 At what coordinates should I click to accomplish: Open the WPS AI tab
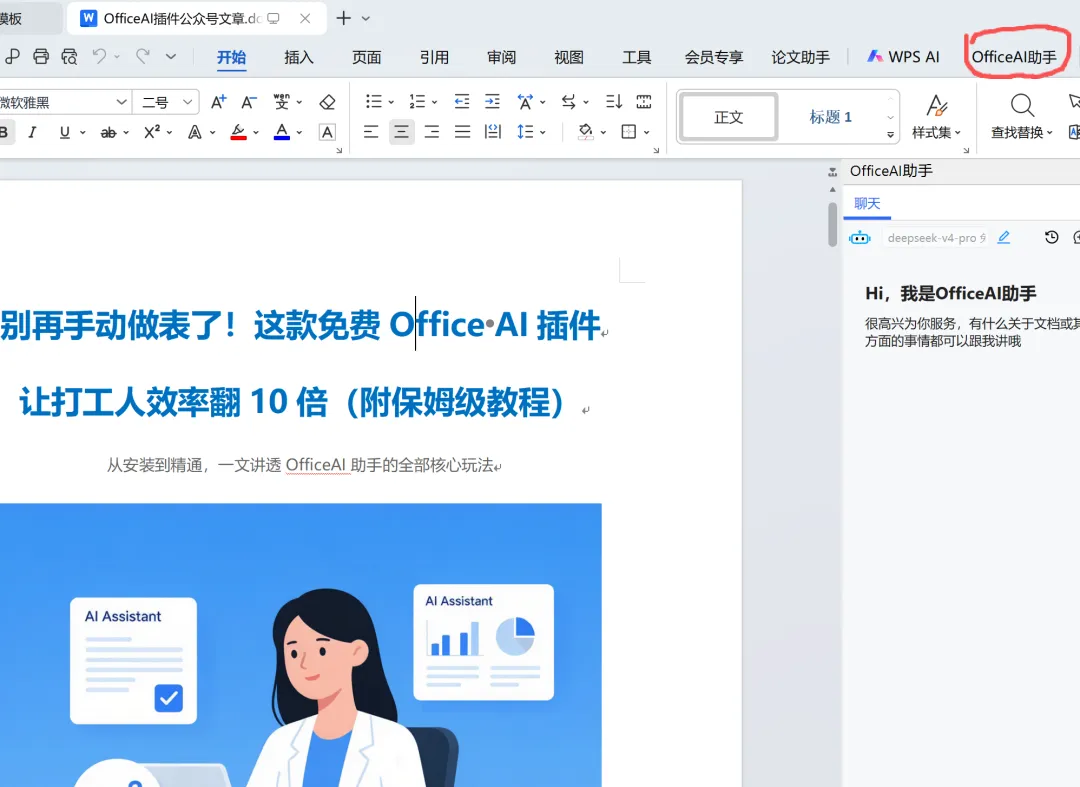(x=904, y=57)
